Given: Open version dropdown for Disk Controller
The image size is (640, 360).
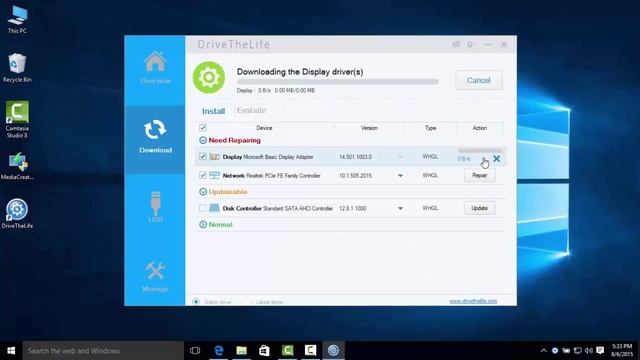Looking at the screenshot, I should click(x=400, y=208).
